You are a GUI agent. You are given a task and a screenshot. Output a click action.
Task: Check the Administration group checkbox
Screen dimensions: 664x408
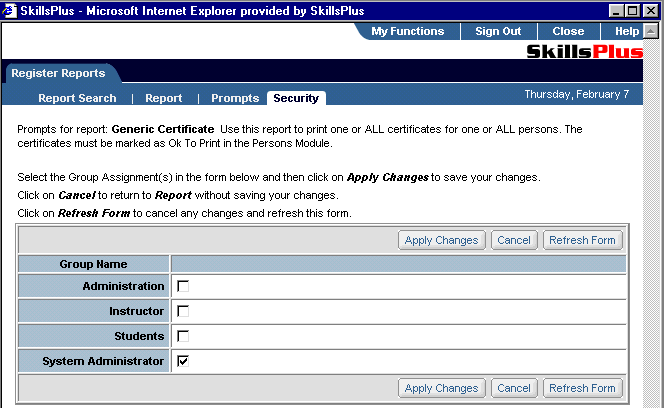pos(183,286)
